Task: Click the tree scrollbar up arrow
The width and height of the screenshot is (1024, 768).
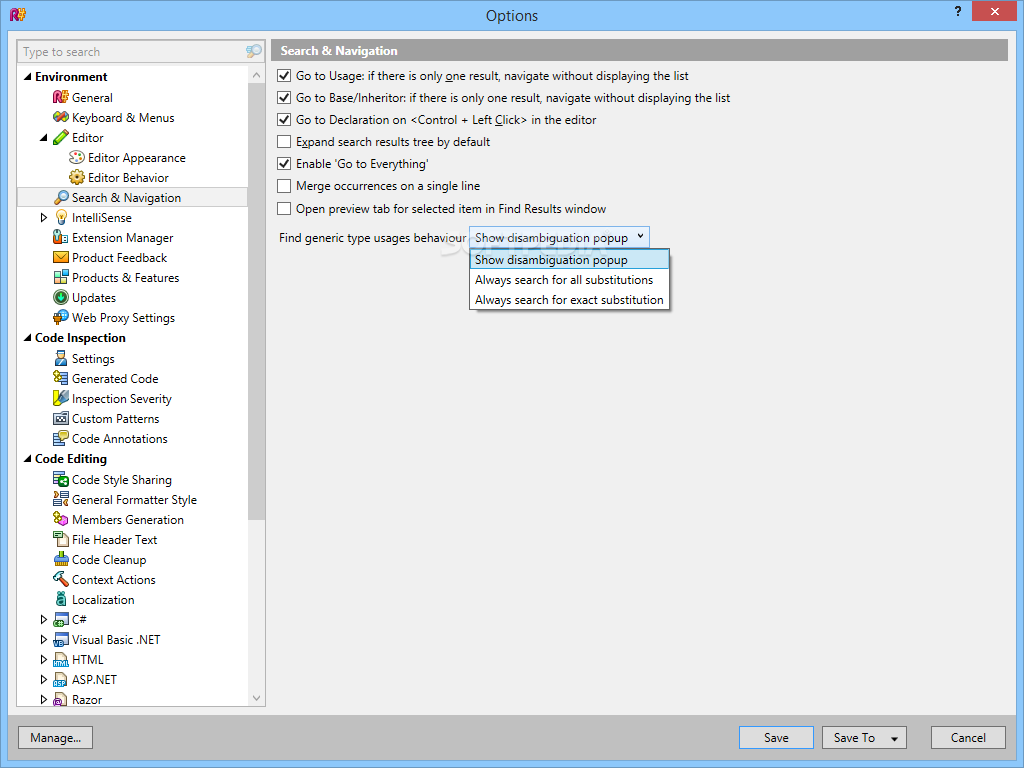Action: pyautogui.click(x=257, y=75)
